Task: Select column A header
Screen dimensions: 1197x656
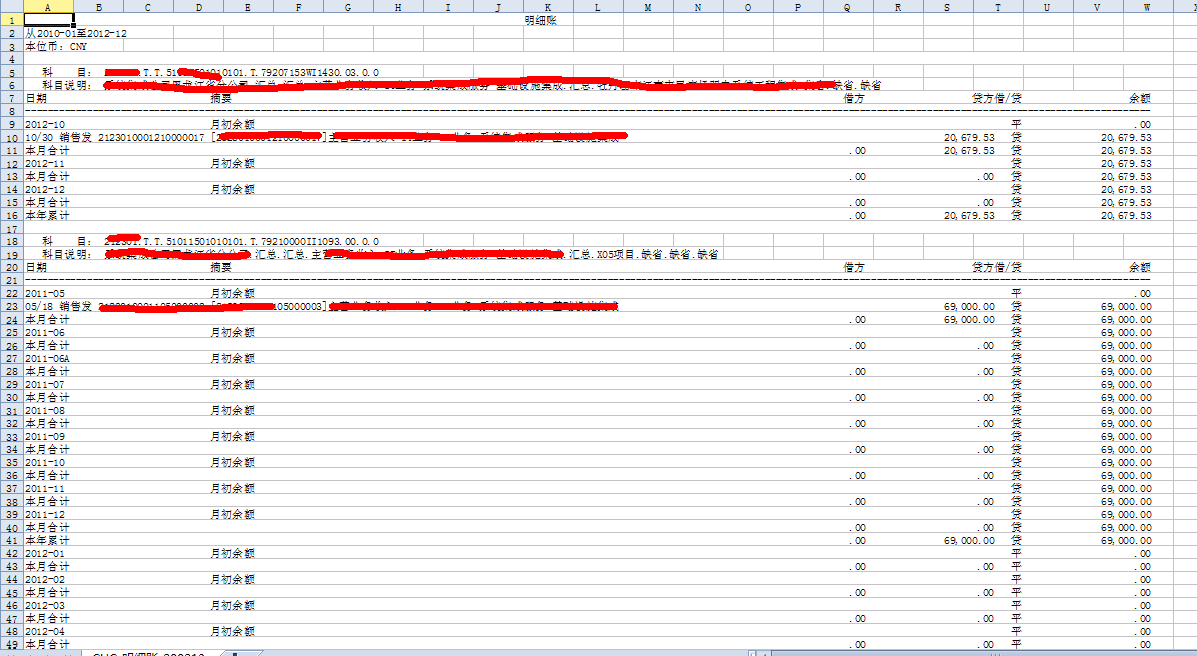Action: point(48,7)
